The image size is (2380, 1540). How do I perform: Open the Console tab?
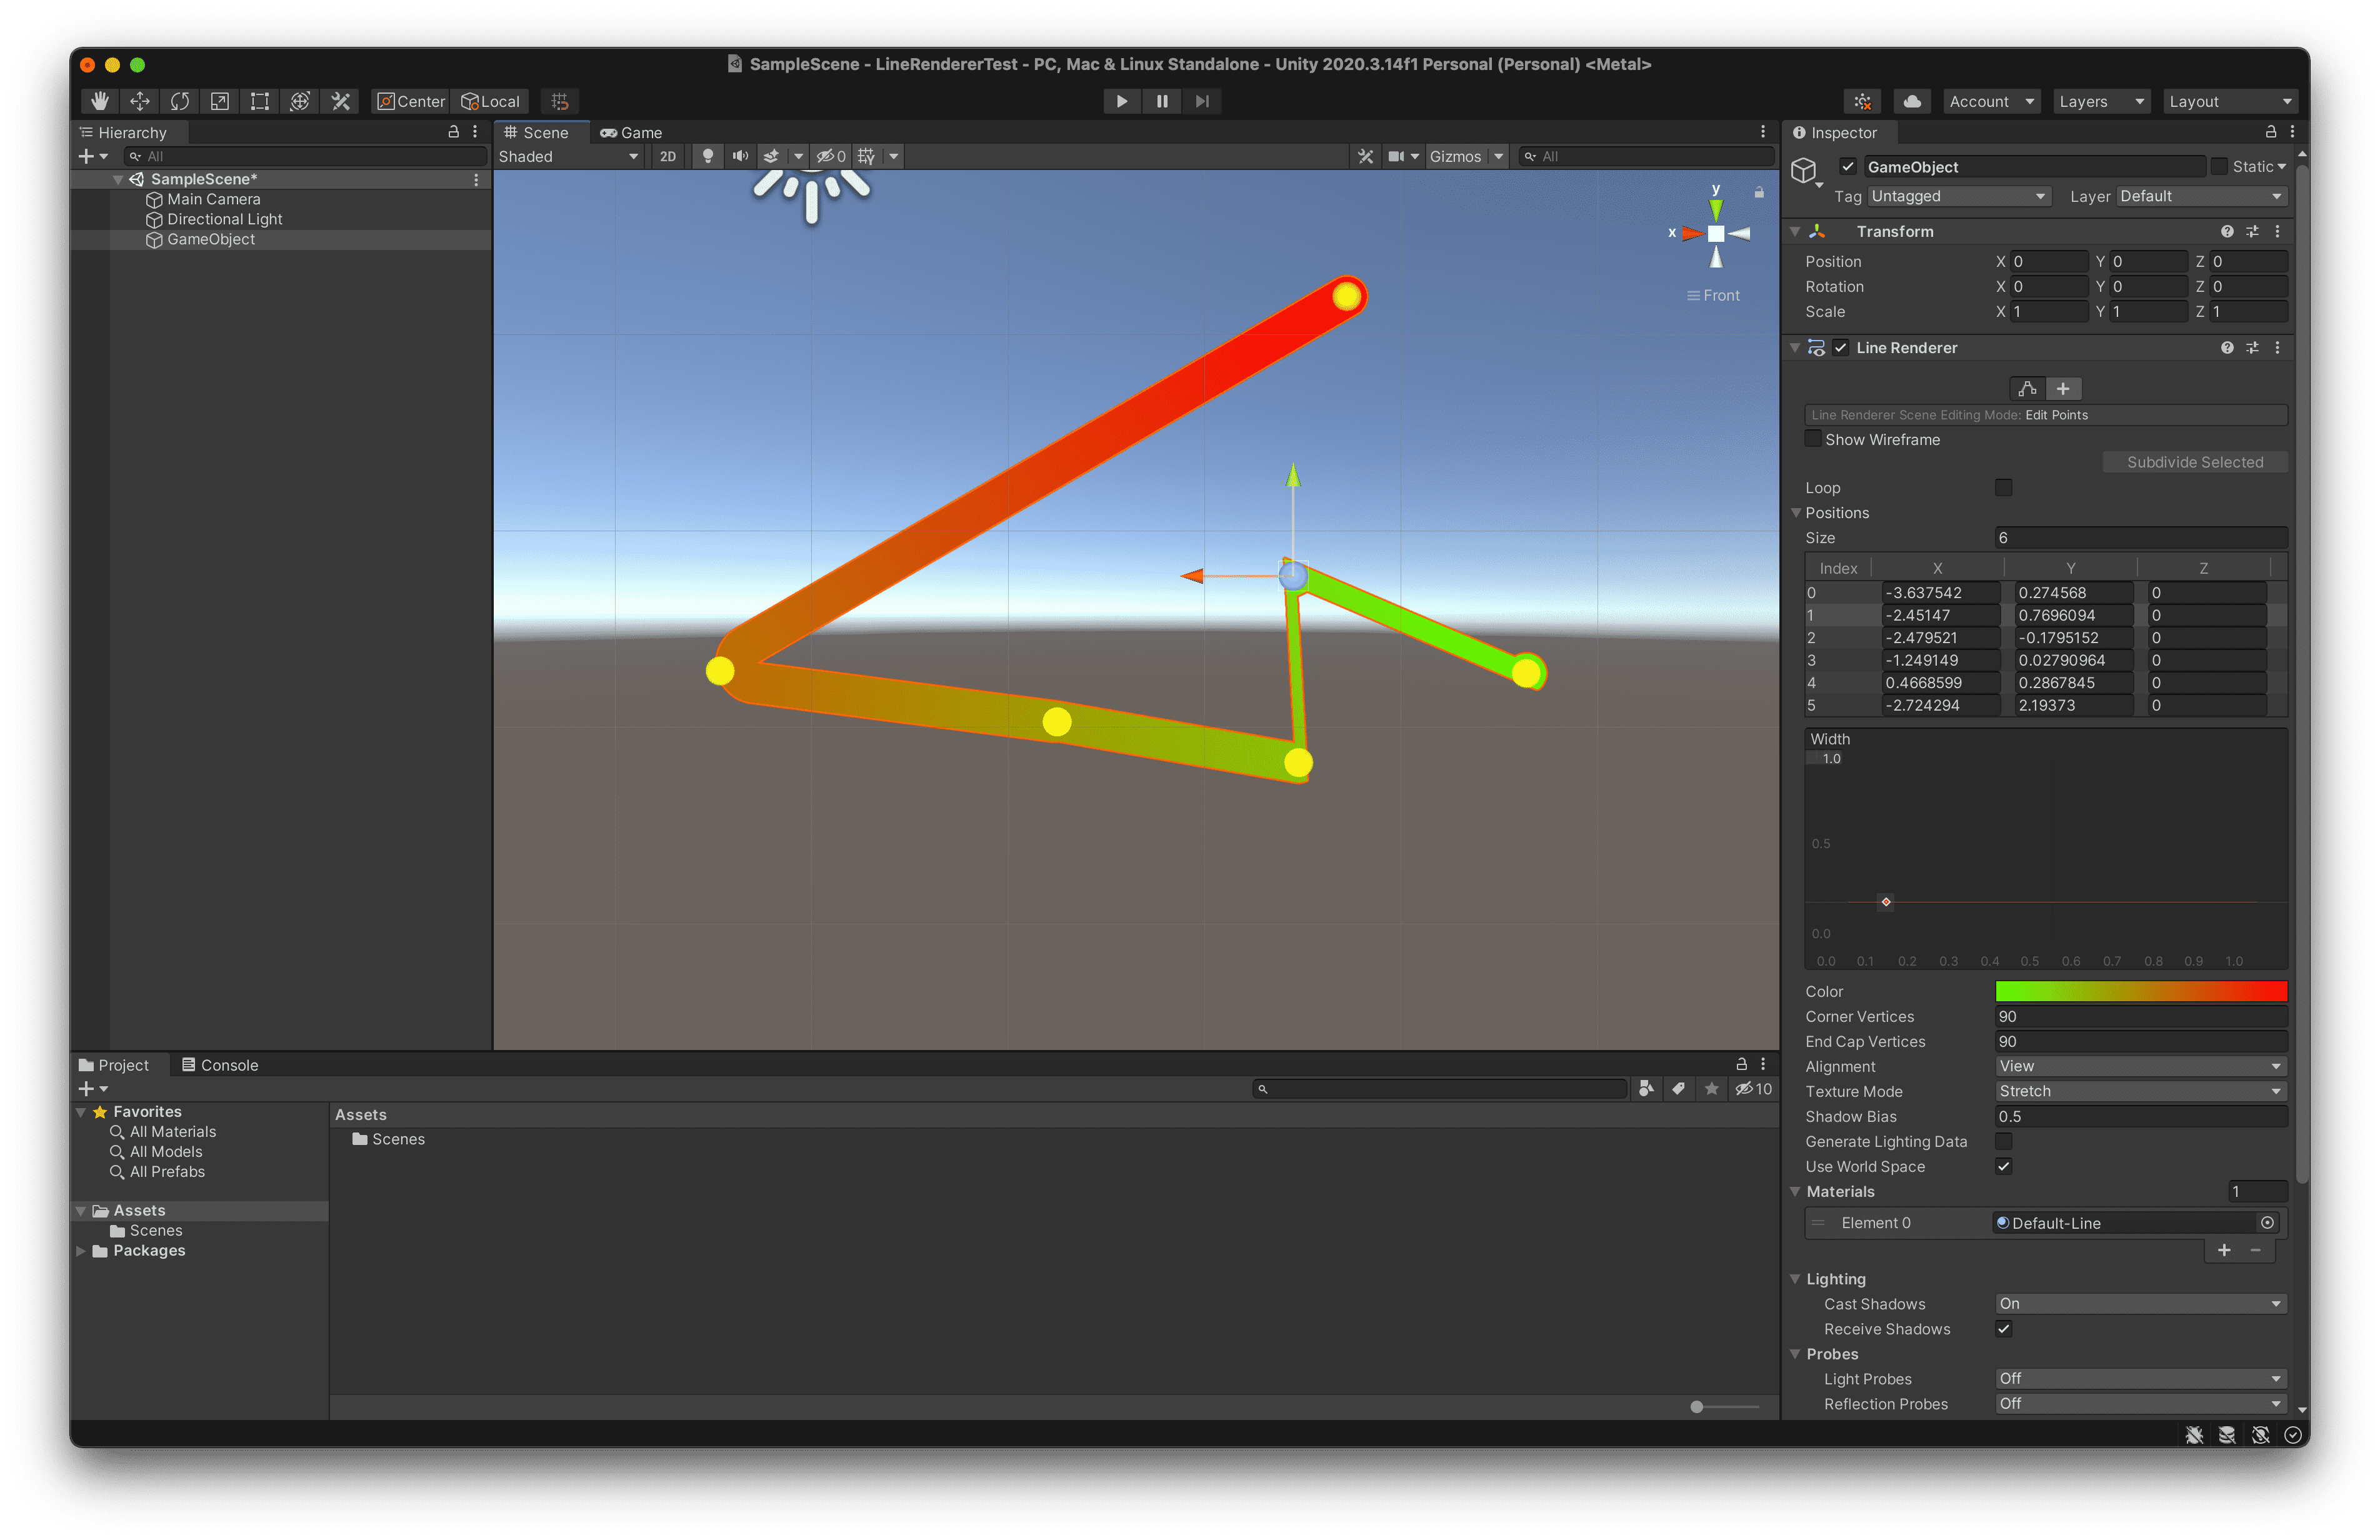pos(220,1065)
